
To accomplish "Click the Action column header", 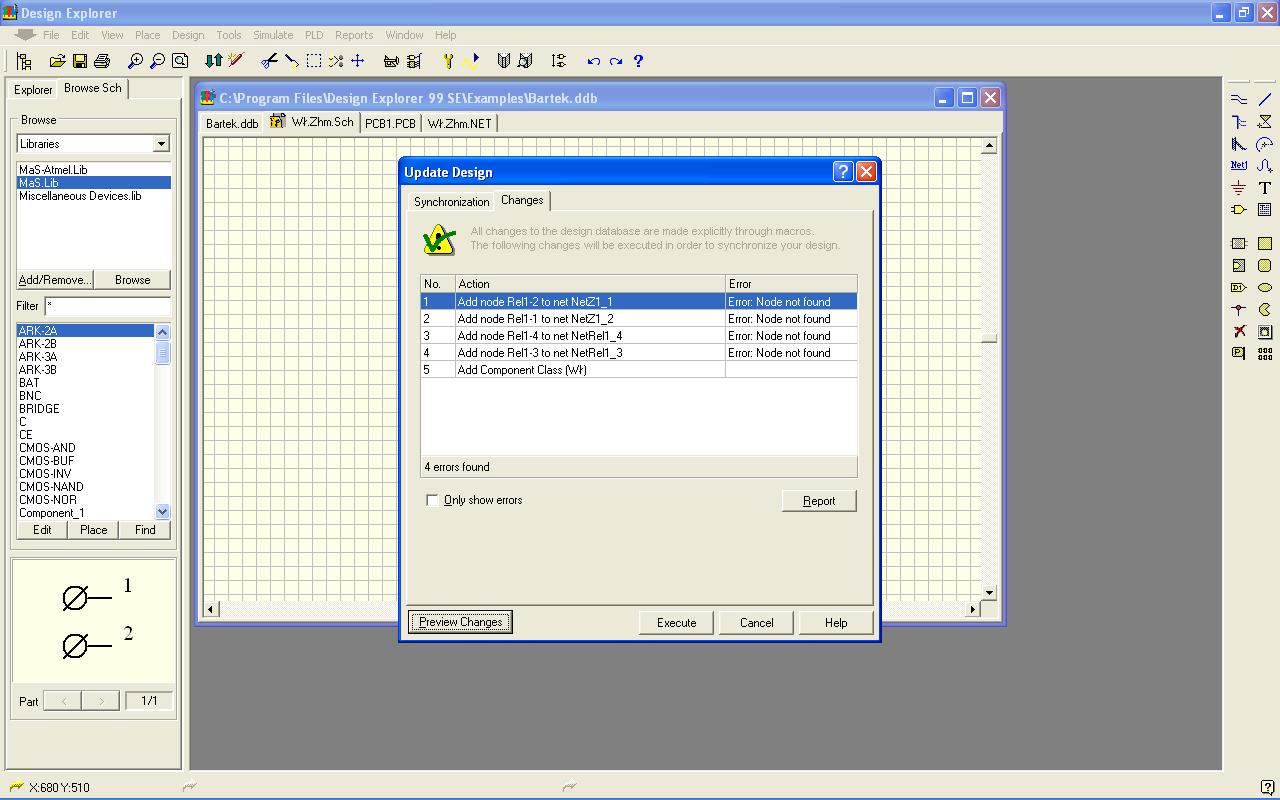I will (x=590, y=284).
